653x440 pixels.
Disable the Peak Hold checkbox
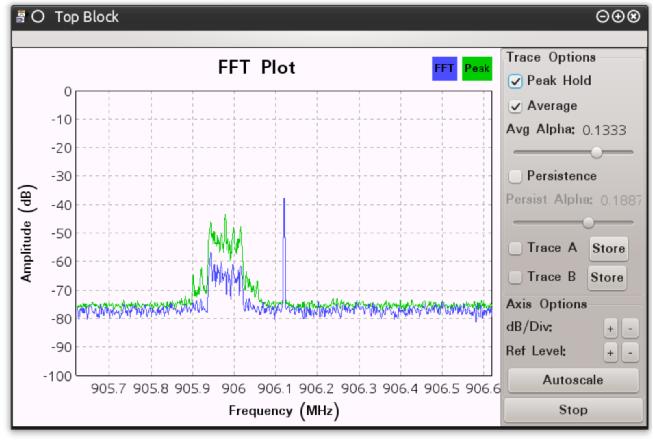point(515,81)
